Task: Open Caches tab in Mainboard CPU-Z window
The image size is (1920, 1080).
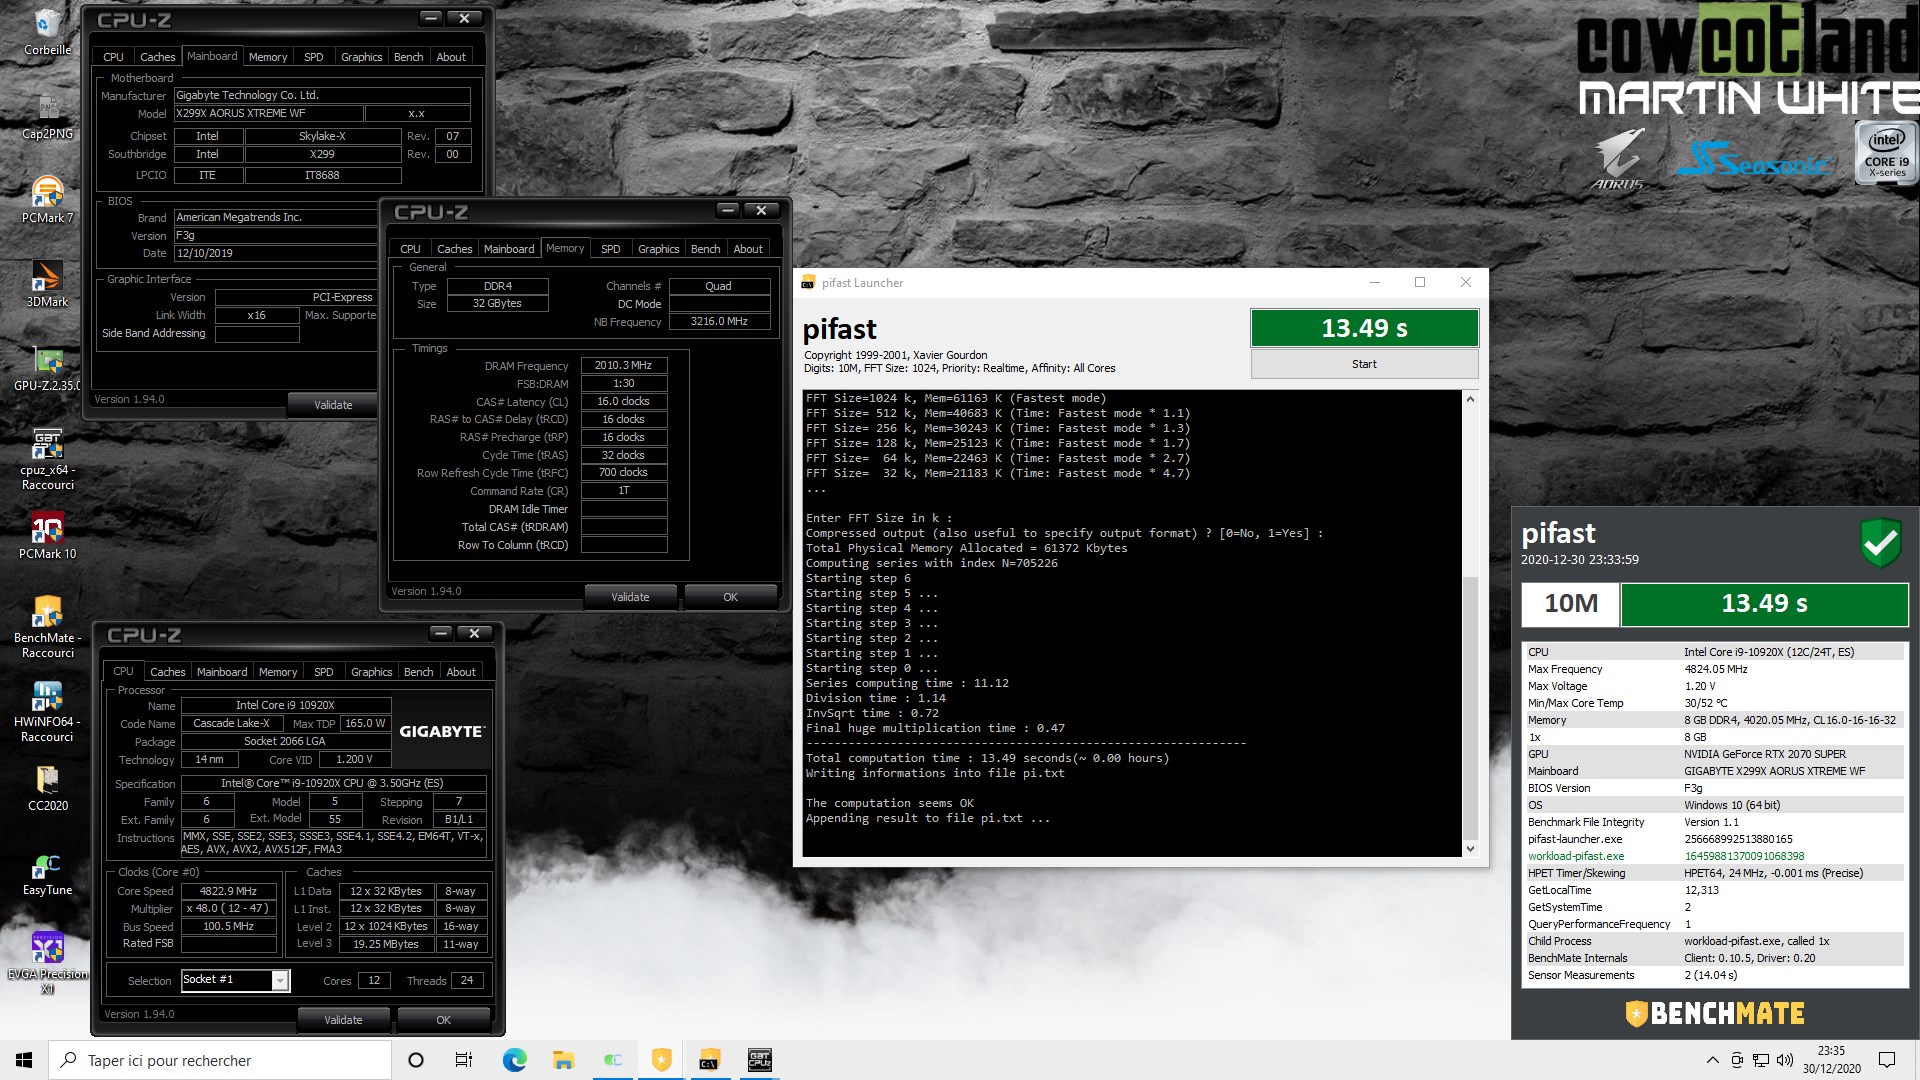Action: pyautogui.click(x=157, y=57)
